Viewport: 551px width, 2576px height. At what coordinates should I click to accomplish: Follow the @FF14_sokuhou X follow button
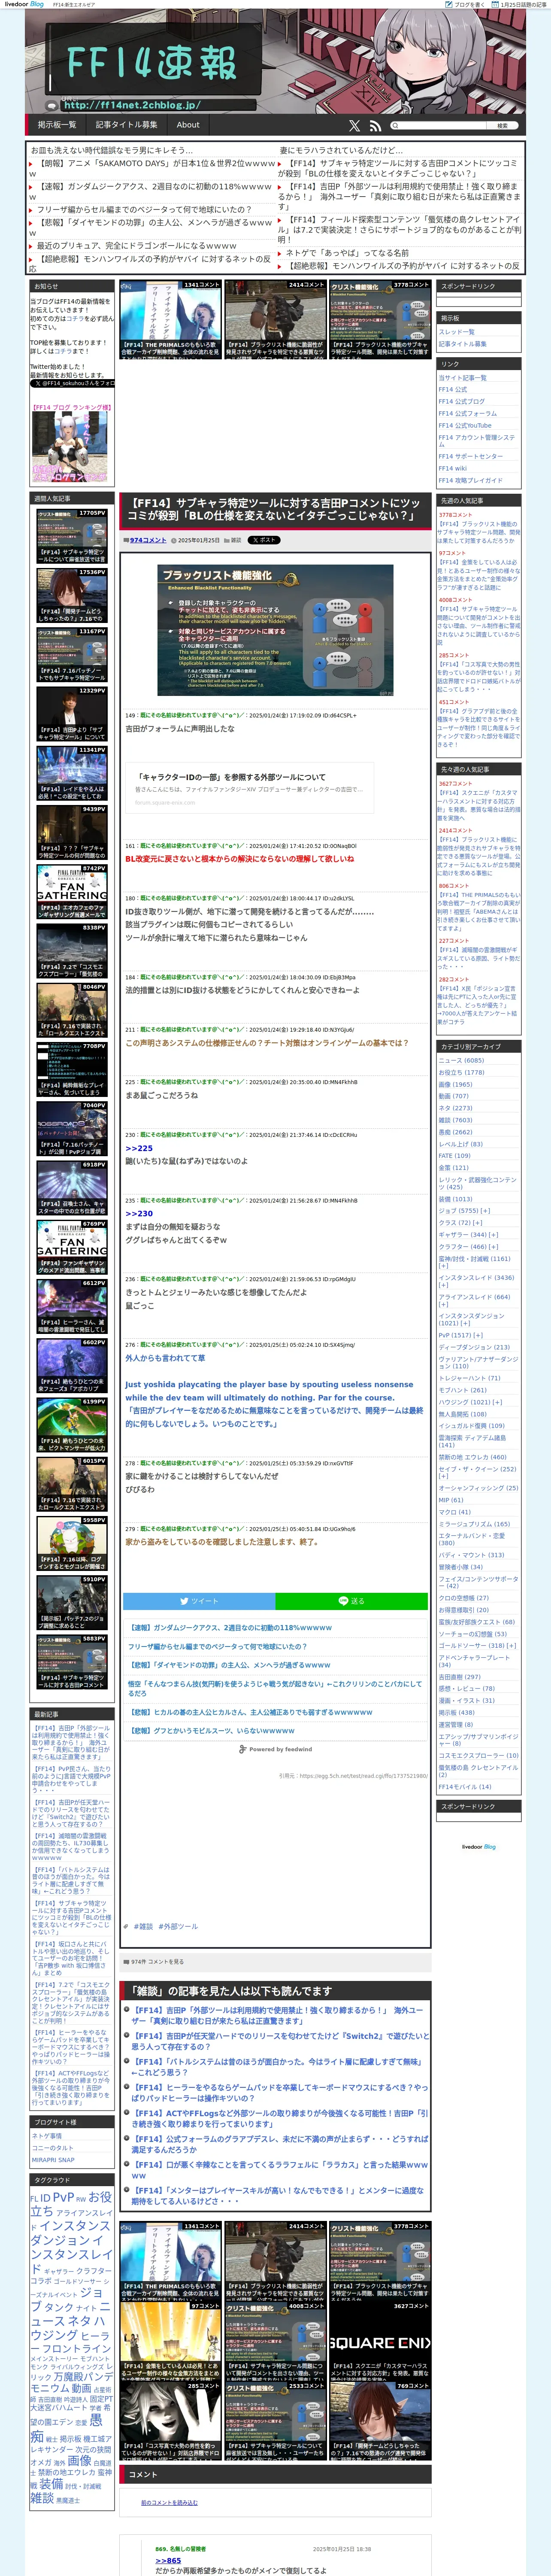[73, 383]
